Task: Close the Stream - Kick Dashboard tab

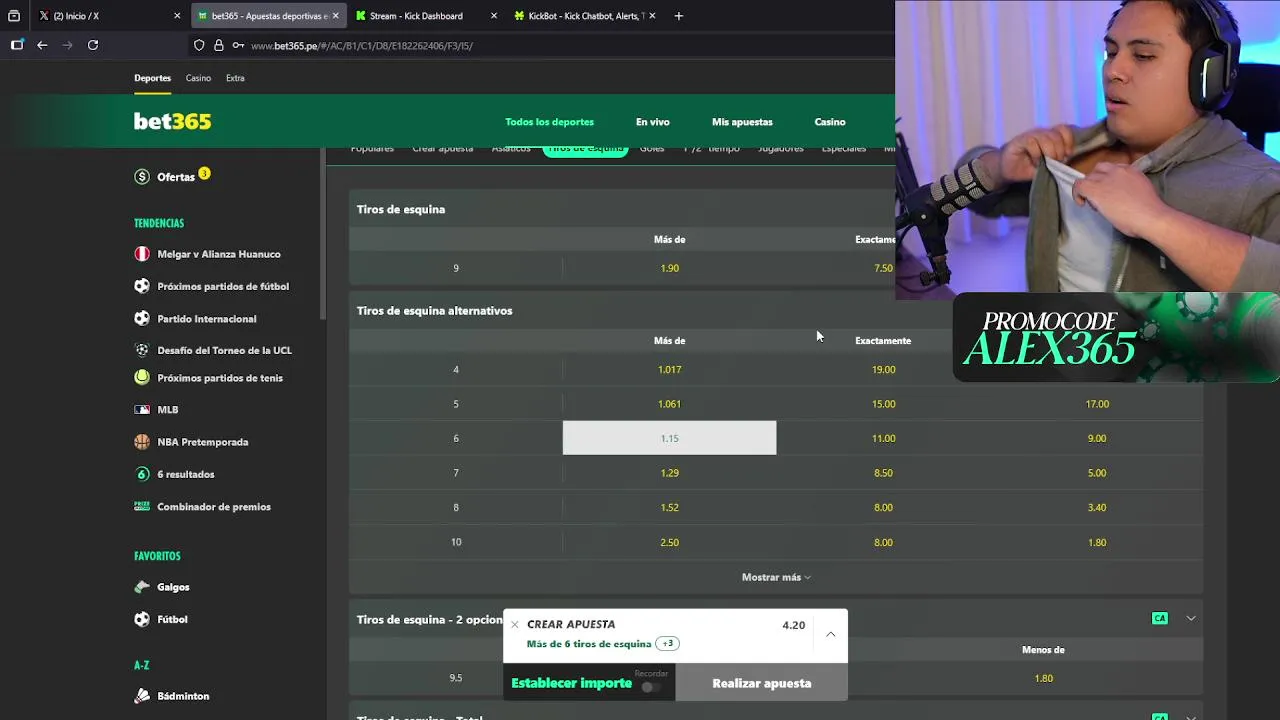Action: [x=494, y=16]
